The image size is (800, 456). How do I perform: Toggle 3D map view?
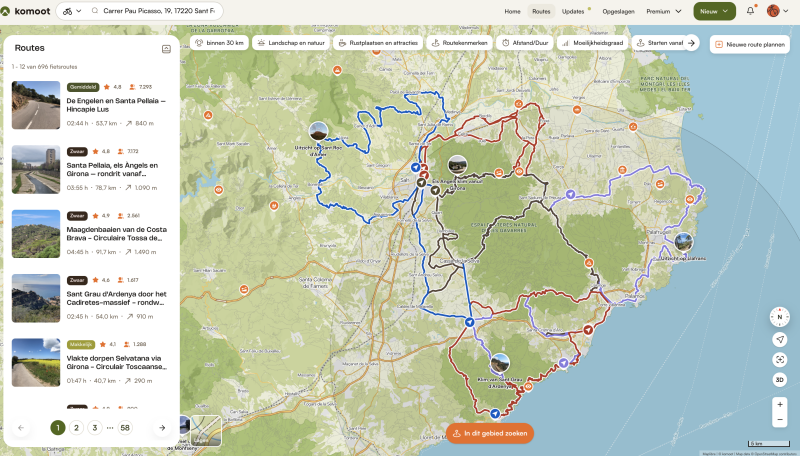779,380
